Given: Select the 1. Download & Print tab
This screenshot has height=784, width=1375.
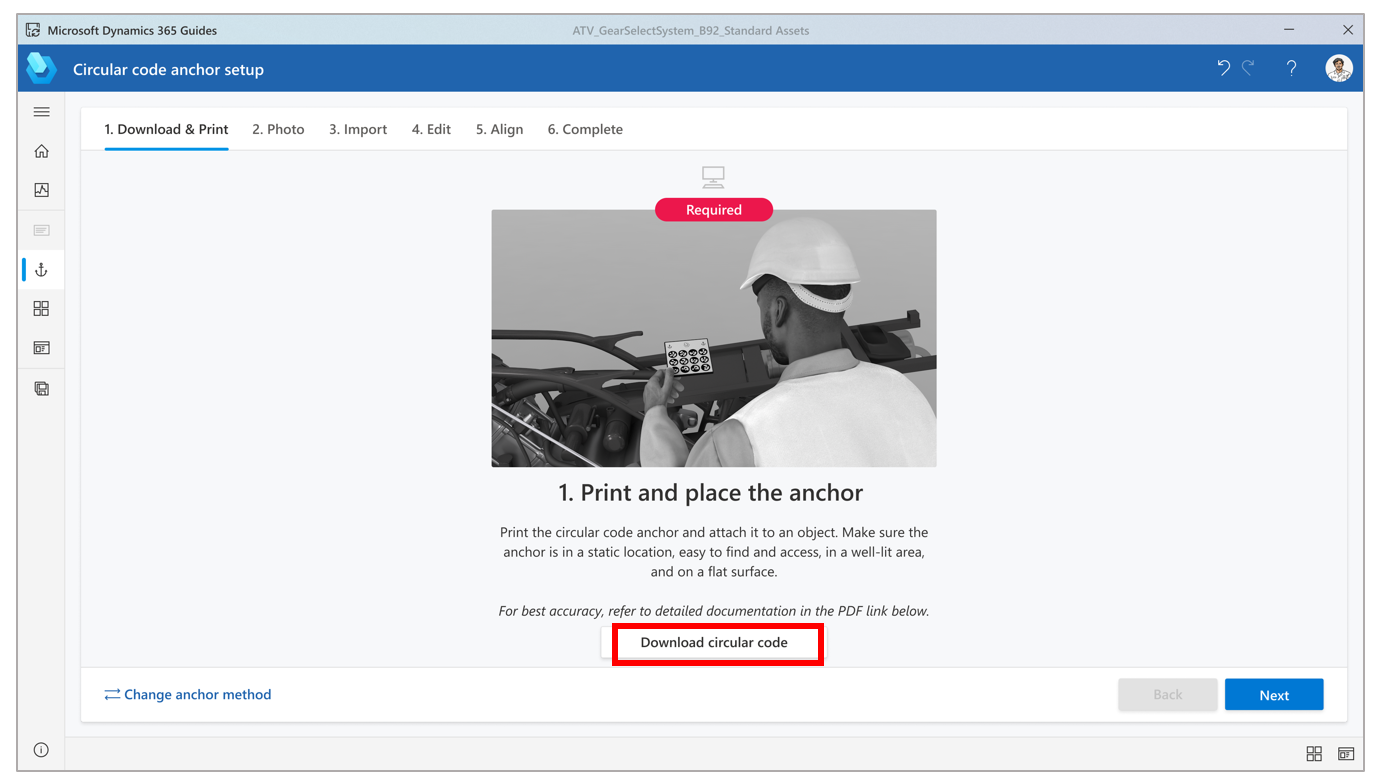Looking at the screenshot, I should 166,129.
